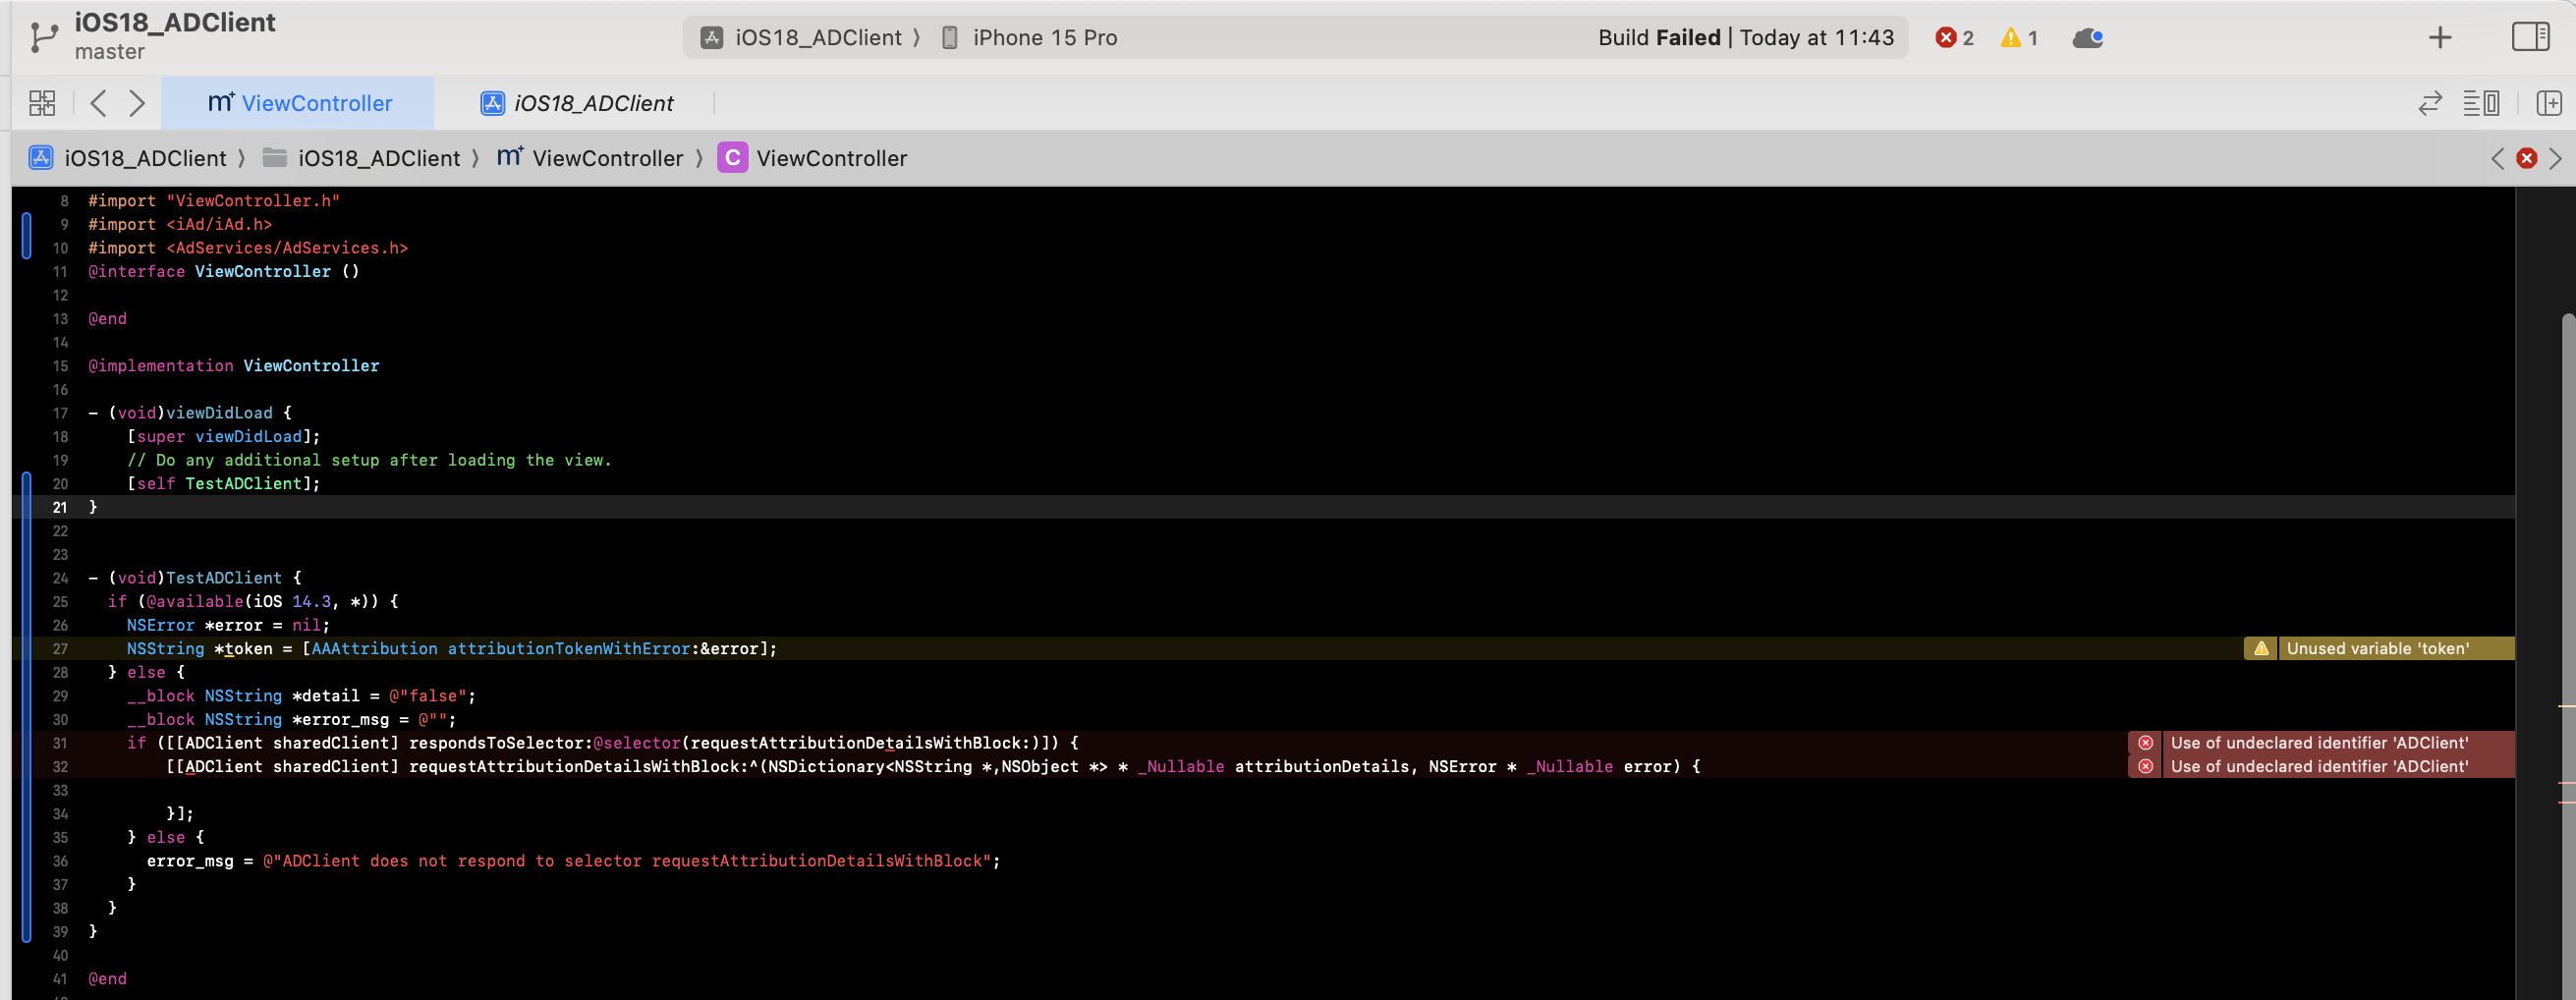
Task: Click the error icon on line 31
Action: coord(2145,742)
